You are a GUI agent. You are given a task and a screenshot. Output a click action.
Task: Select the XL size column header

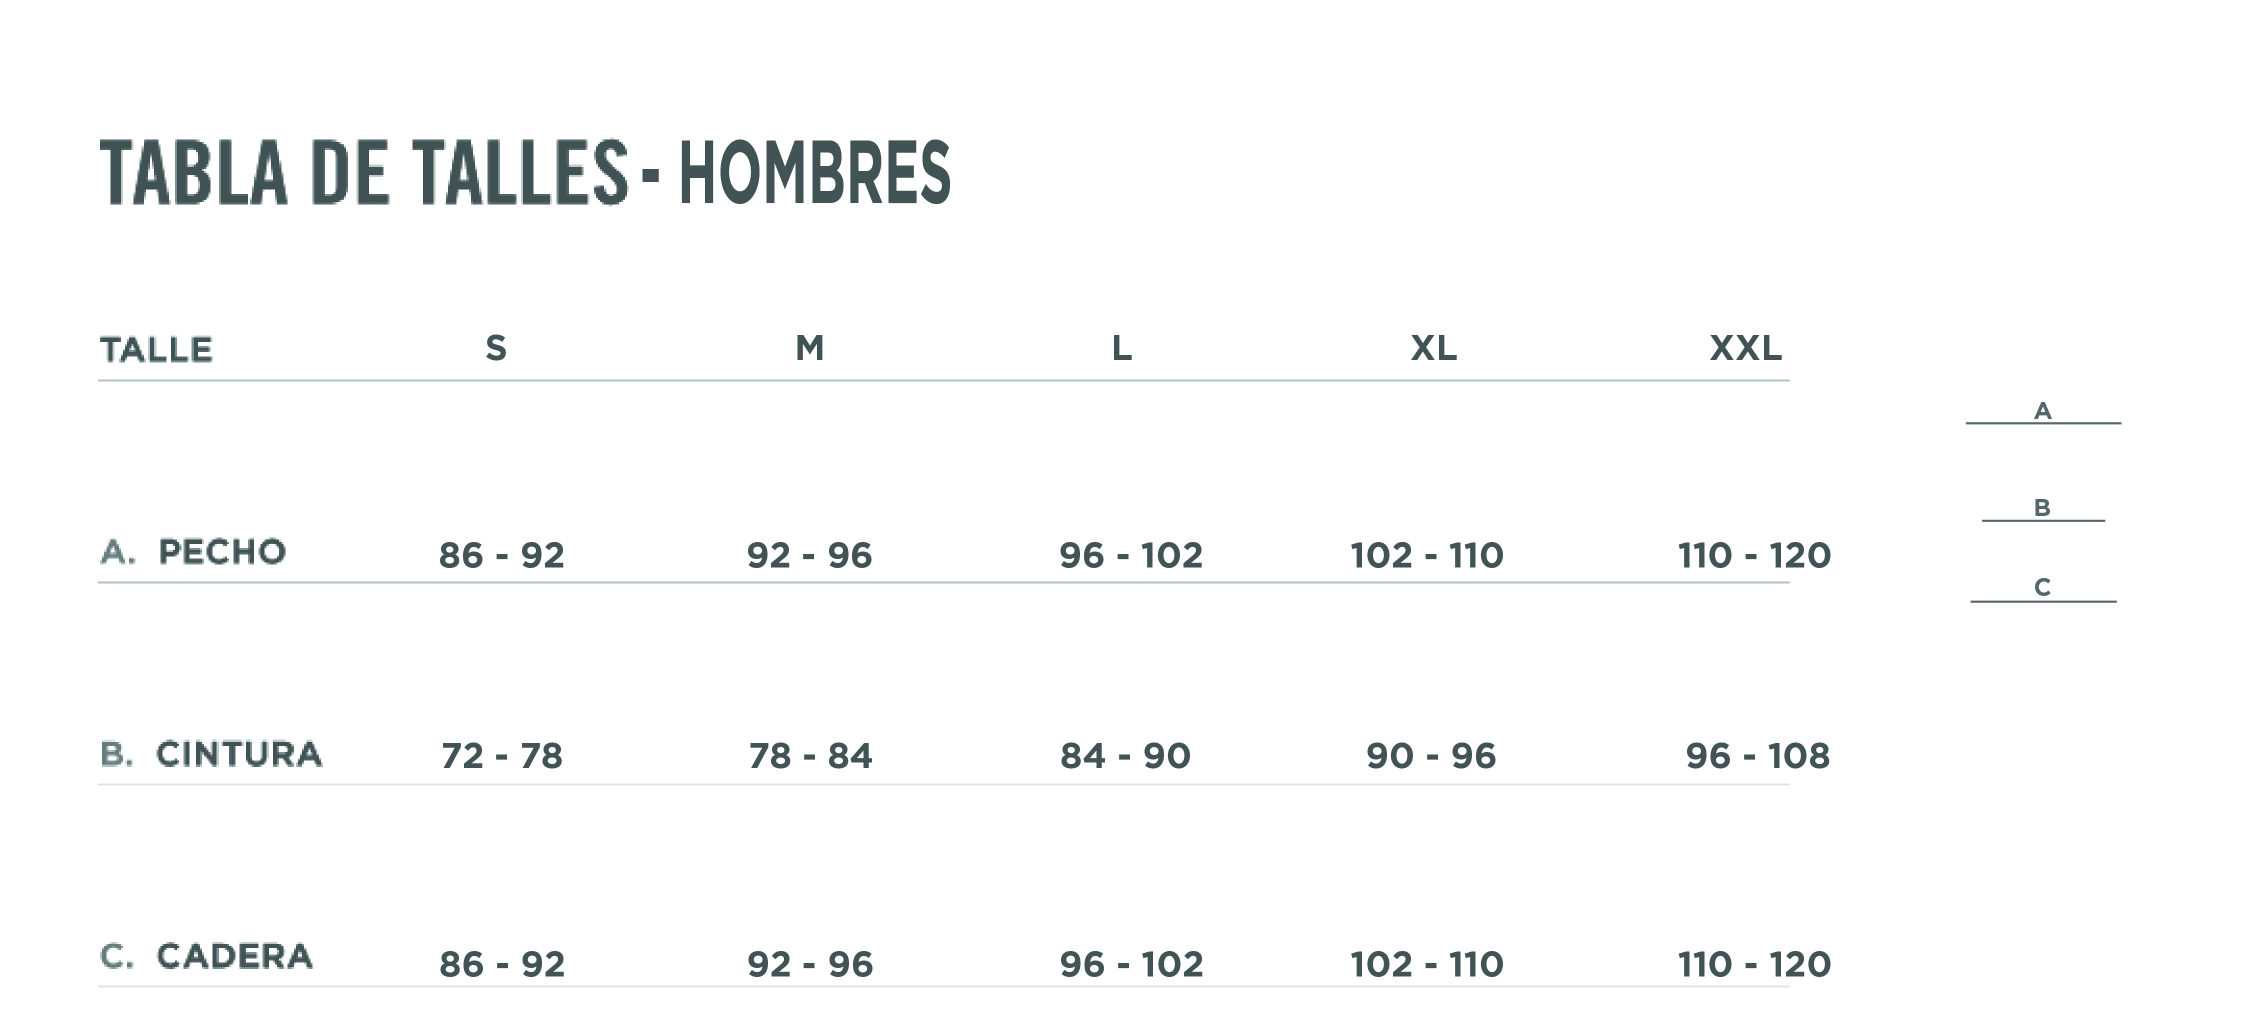tap(1433, 348)
